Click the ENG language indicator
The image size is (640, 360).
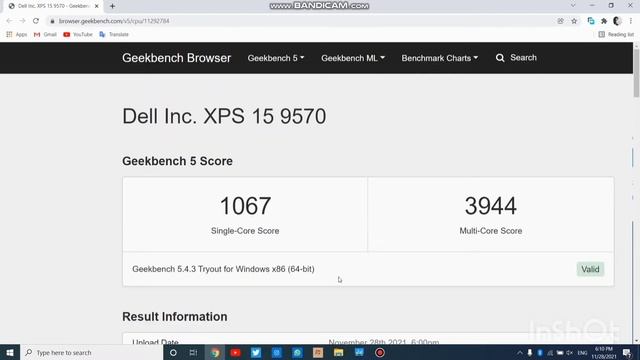click(582, 353)
